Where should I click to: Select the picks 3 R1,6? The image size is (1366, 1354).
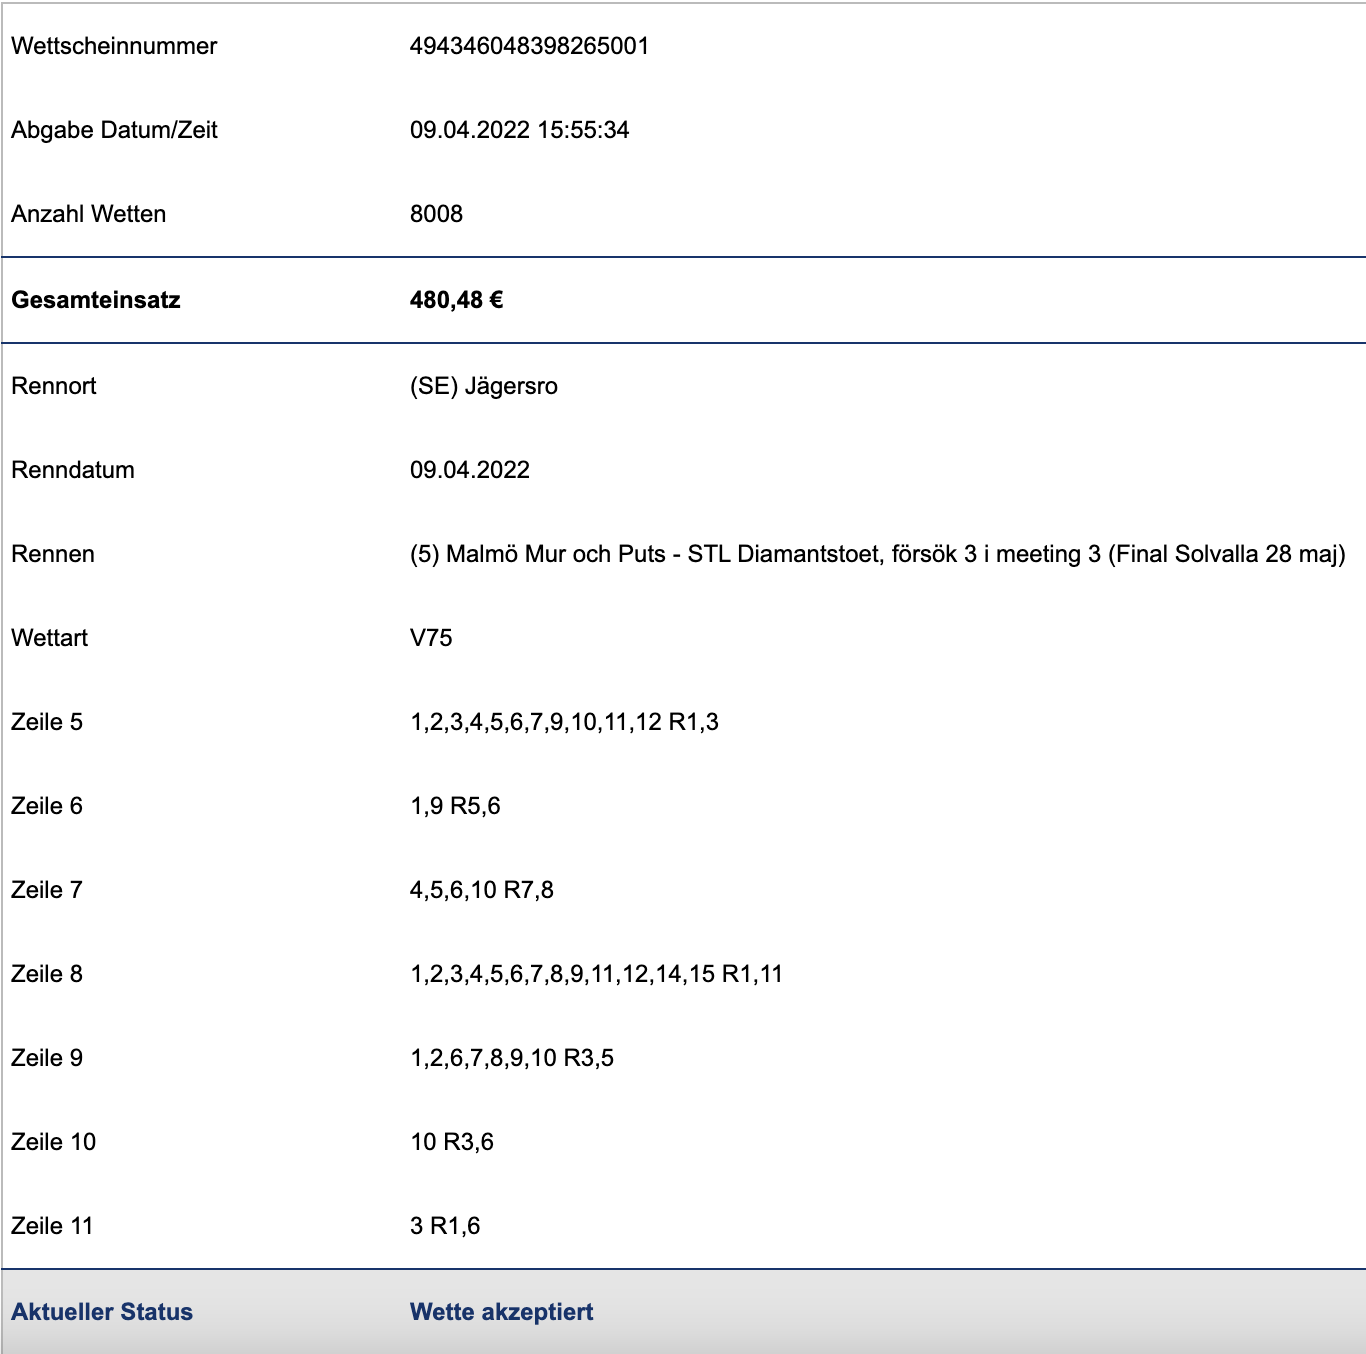pos(445,1226)
